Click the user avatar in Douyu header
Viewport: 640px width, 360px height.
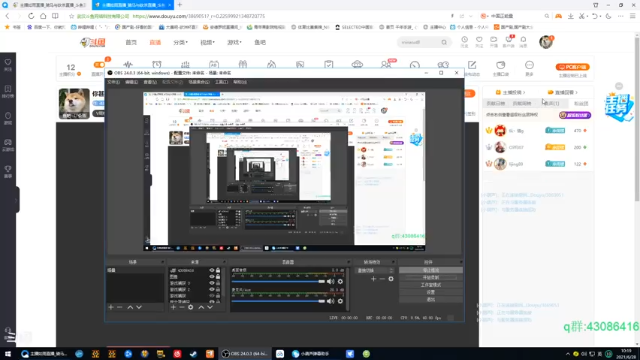546,42
